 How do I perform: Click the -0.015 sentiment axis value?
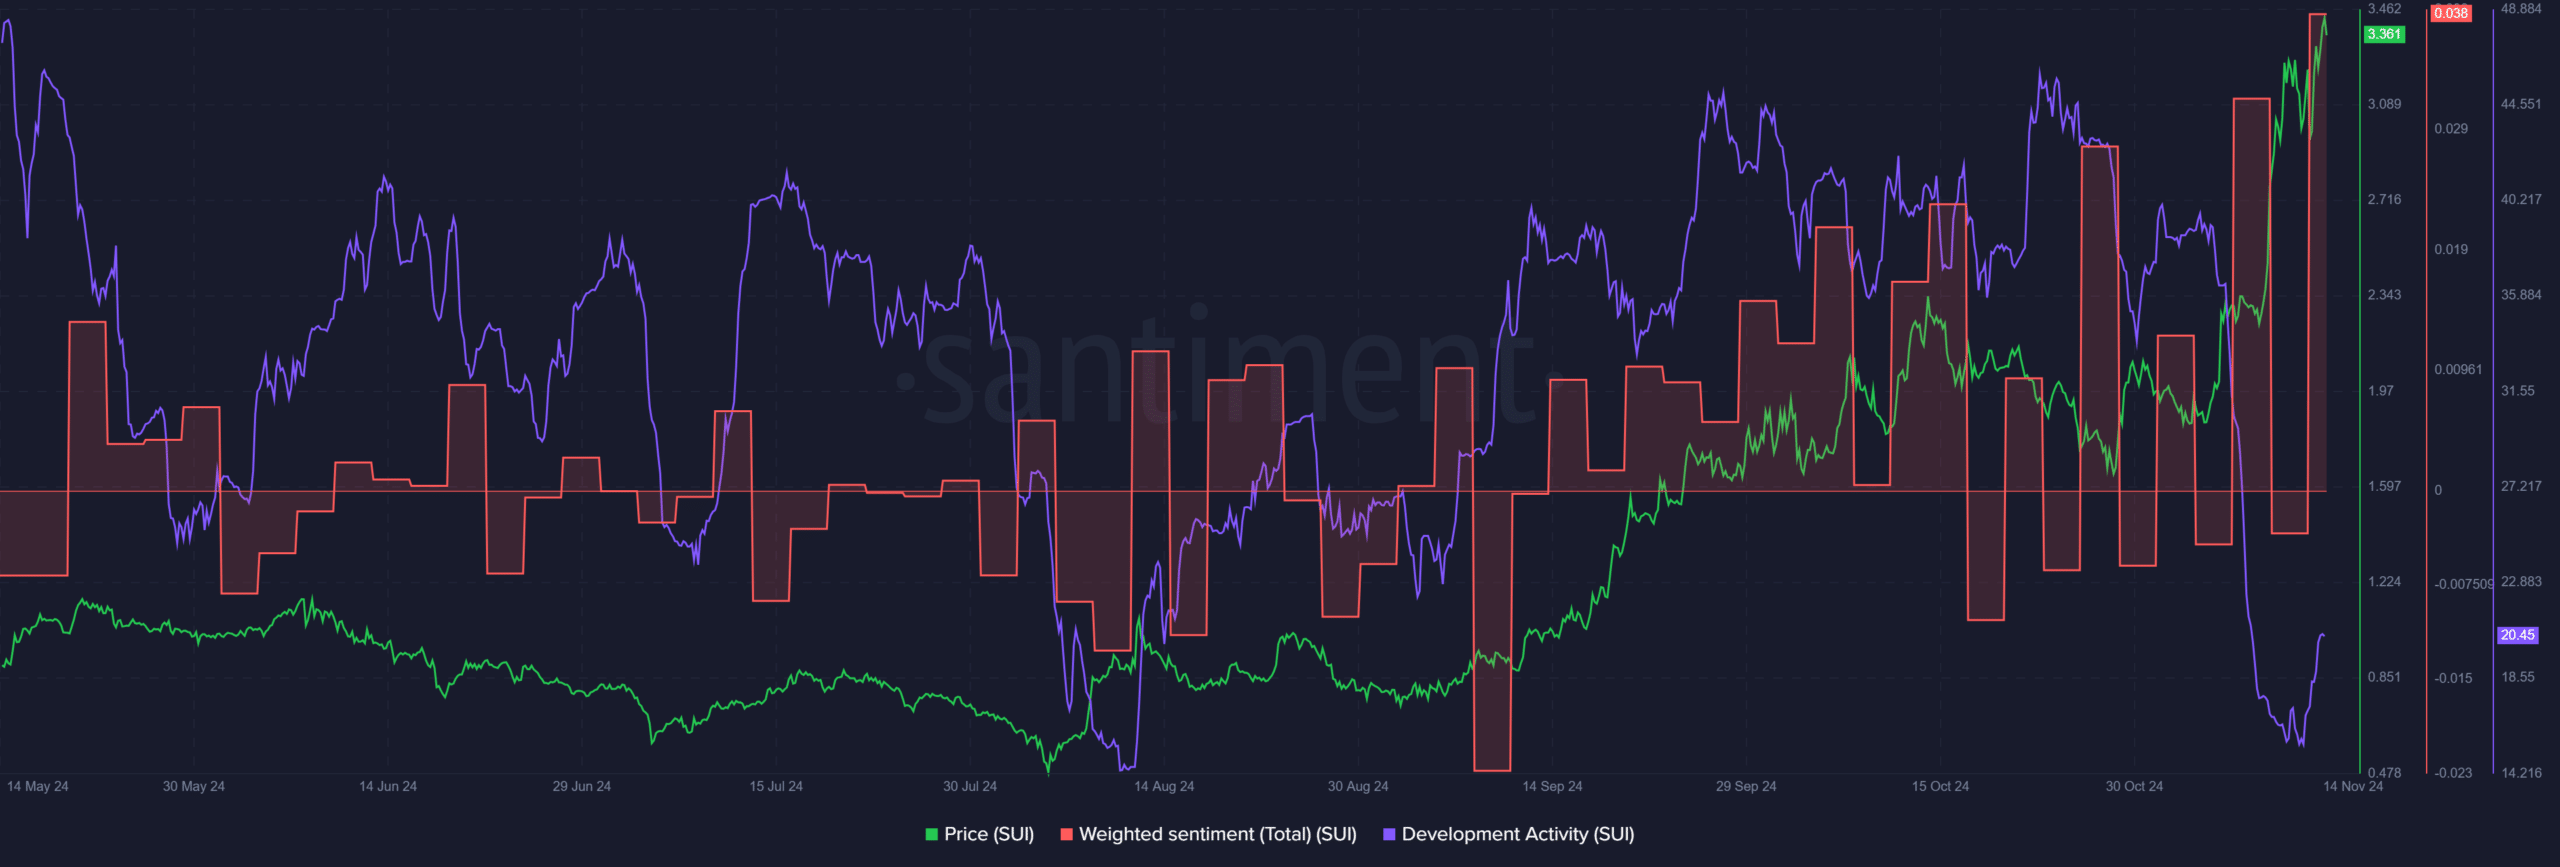click(x=2453, y=678)
